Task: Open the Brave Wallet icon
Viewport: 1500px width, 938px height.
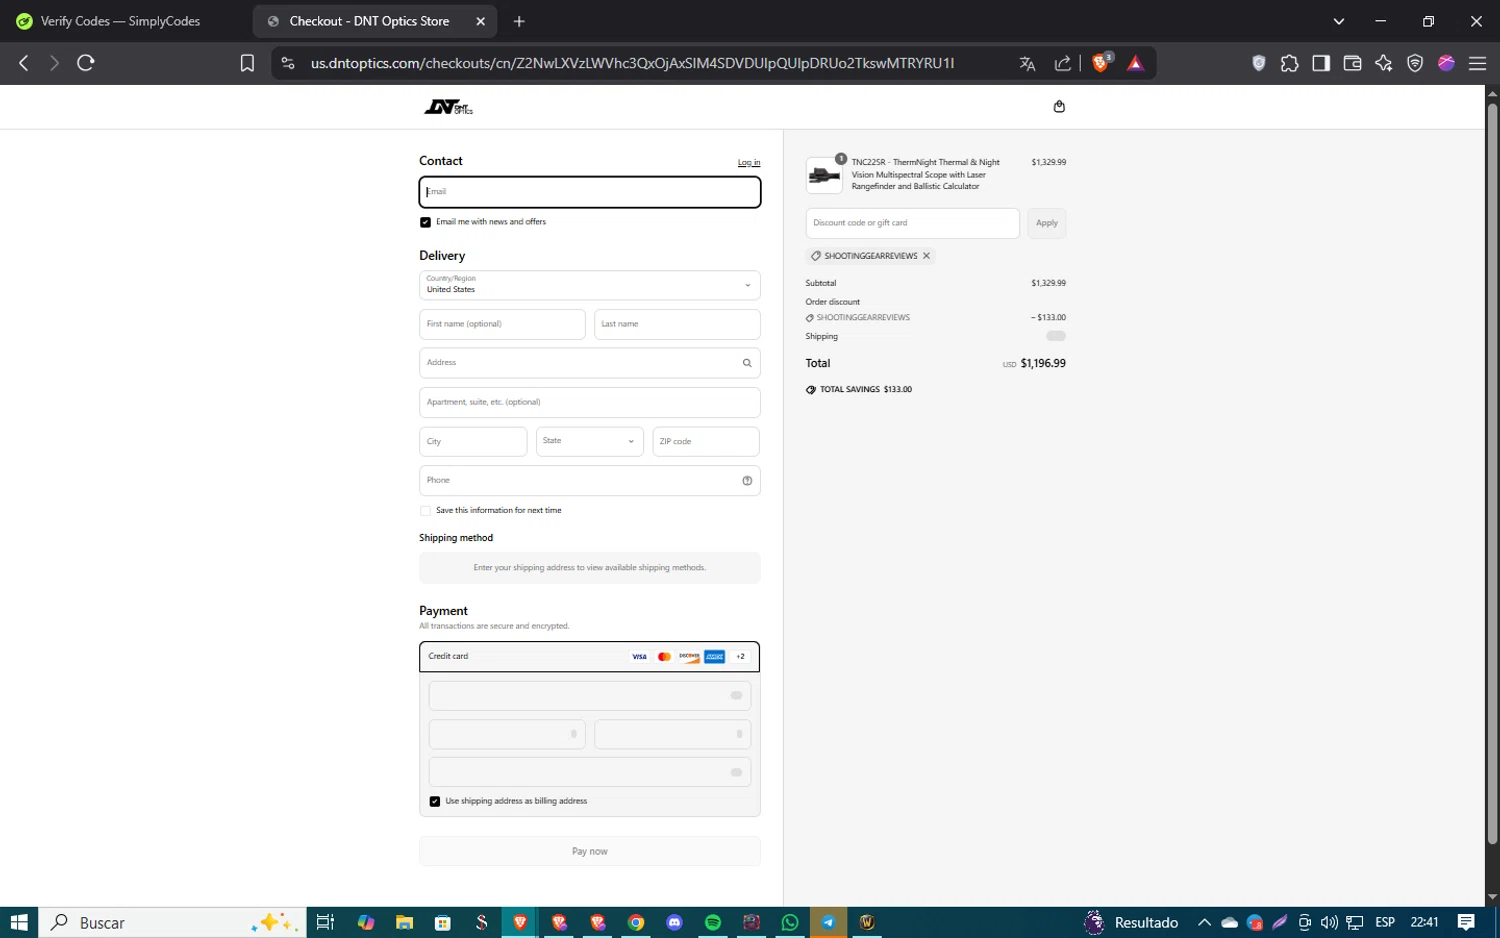Action: click(1352, 63)
